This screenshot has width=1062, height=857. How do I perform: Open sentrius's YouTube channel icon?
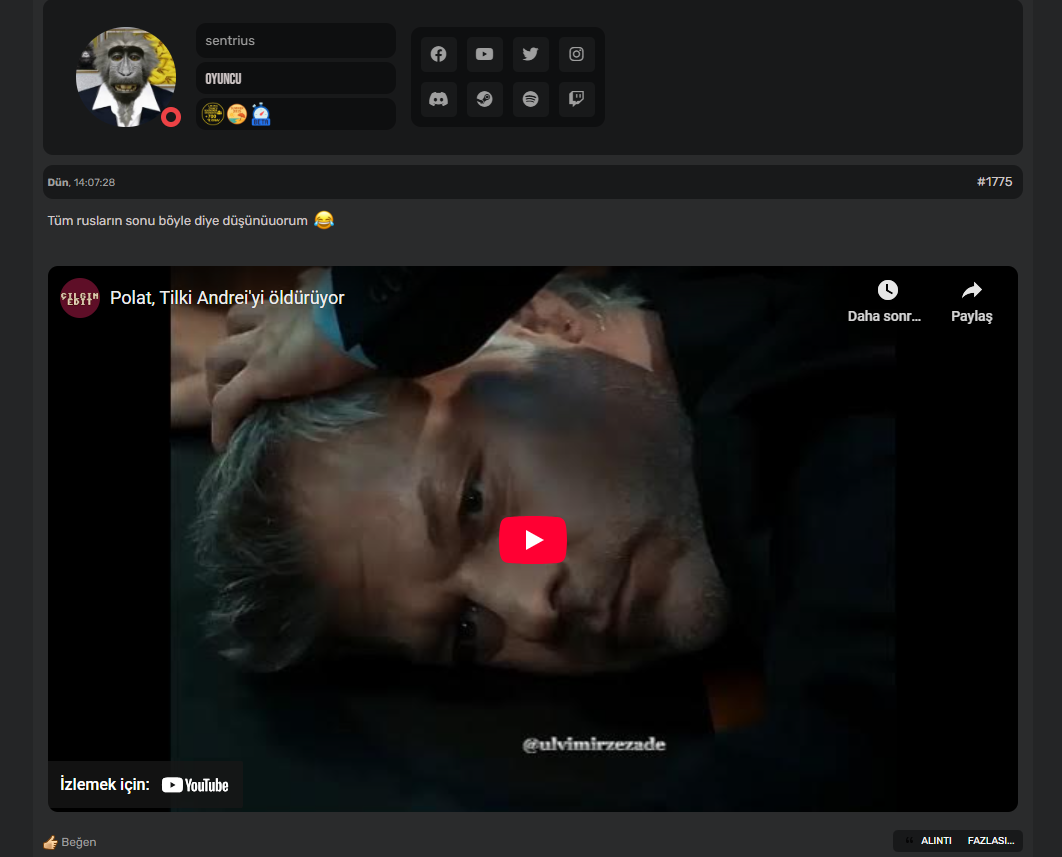coord(484,54)
